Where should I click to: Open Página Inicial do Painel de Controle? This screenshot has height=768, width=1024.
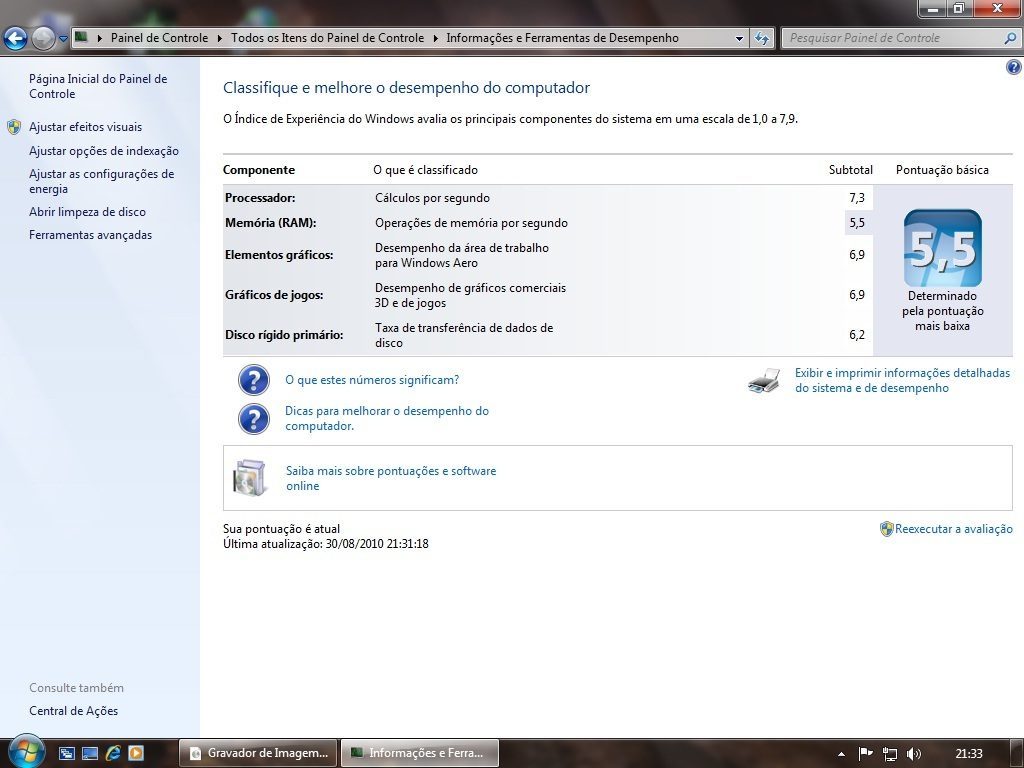[x=98, y=86]
